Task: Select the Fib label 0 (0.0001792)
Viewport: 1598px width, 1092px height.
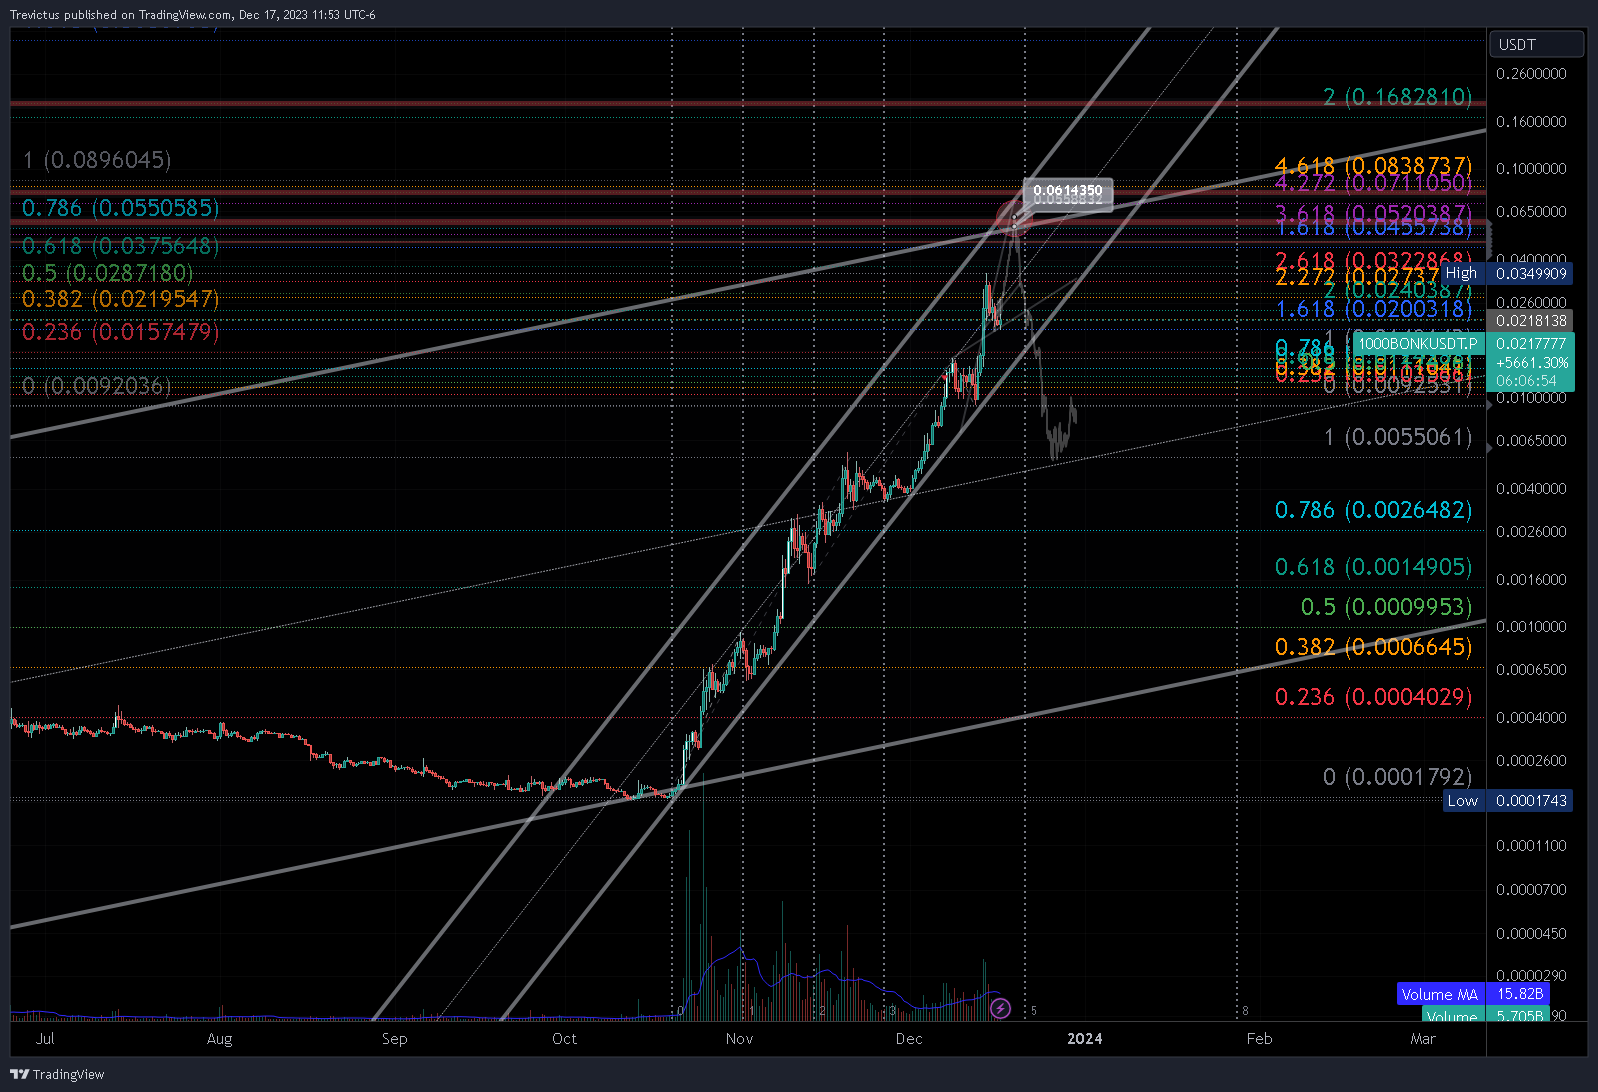Action: point(1397,777)
